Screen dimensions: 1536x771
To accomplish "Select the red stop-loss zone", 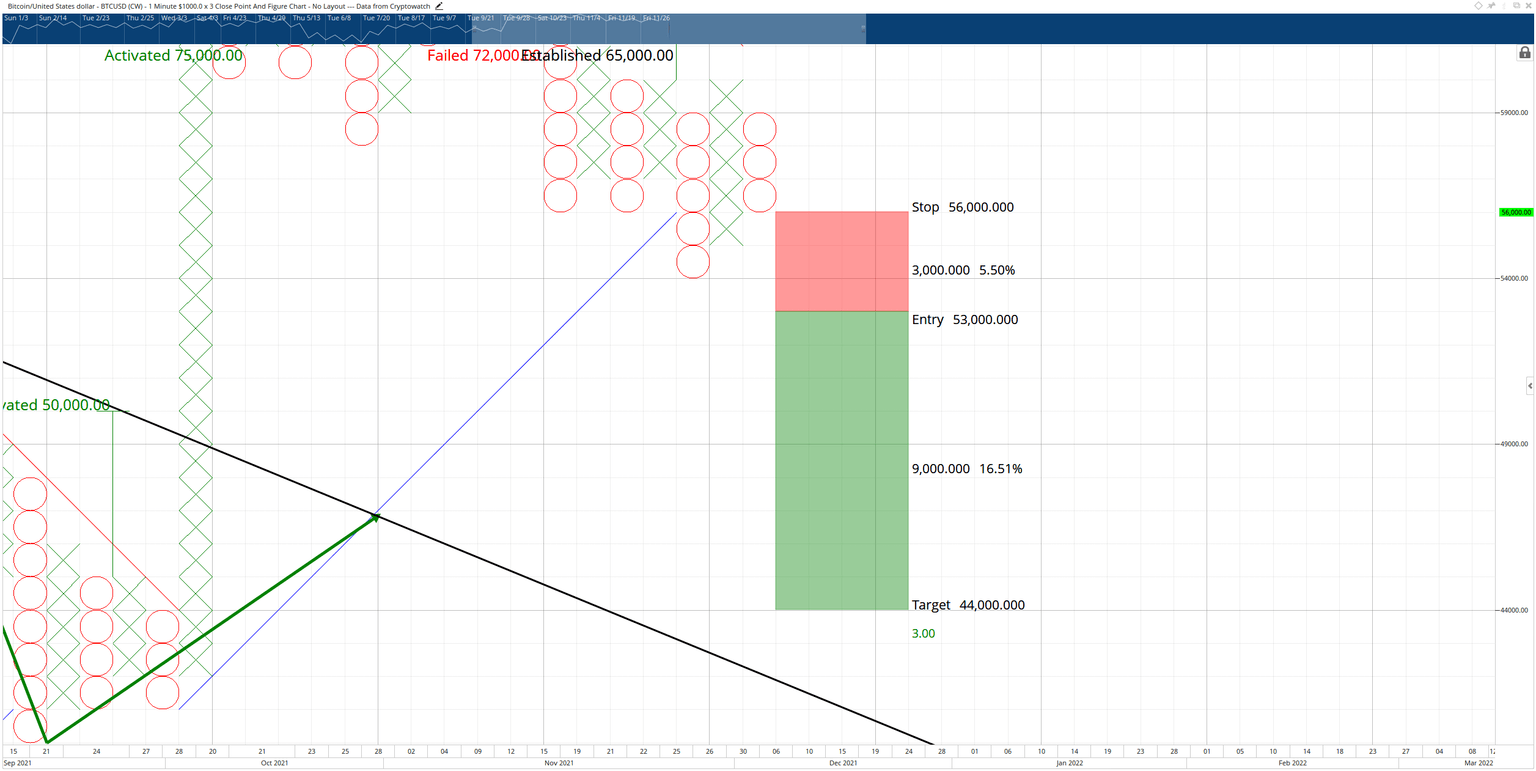I will pos(841,261).
